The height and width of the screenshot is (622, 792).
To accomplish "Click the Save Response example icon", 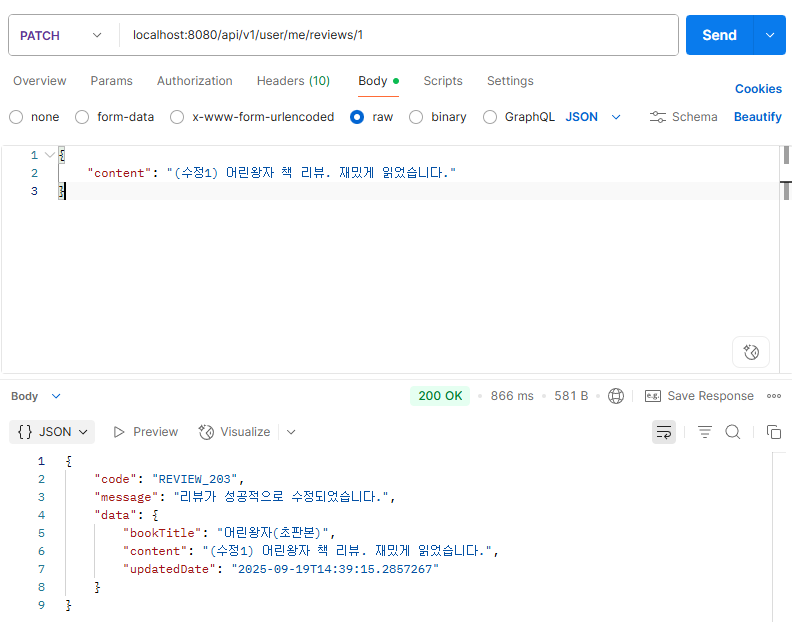I will (x=653, y=396).
